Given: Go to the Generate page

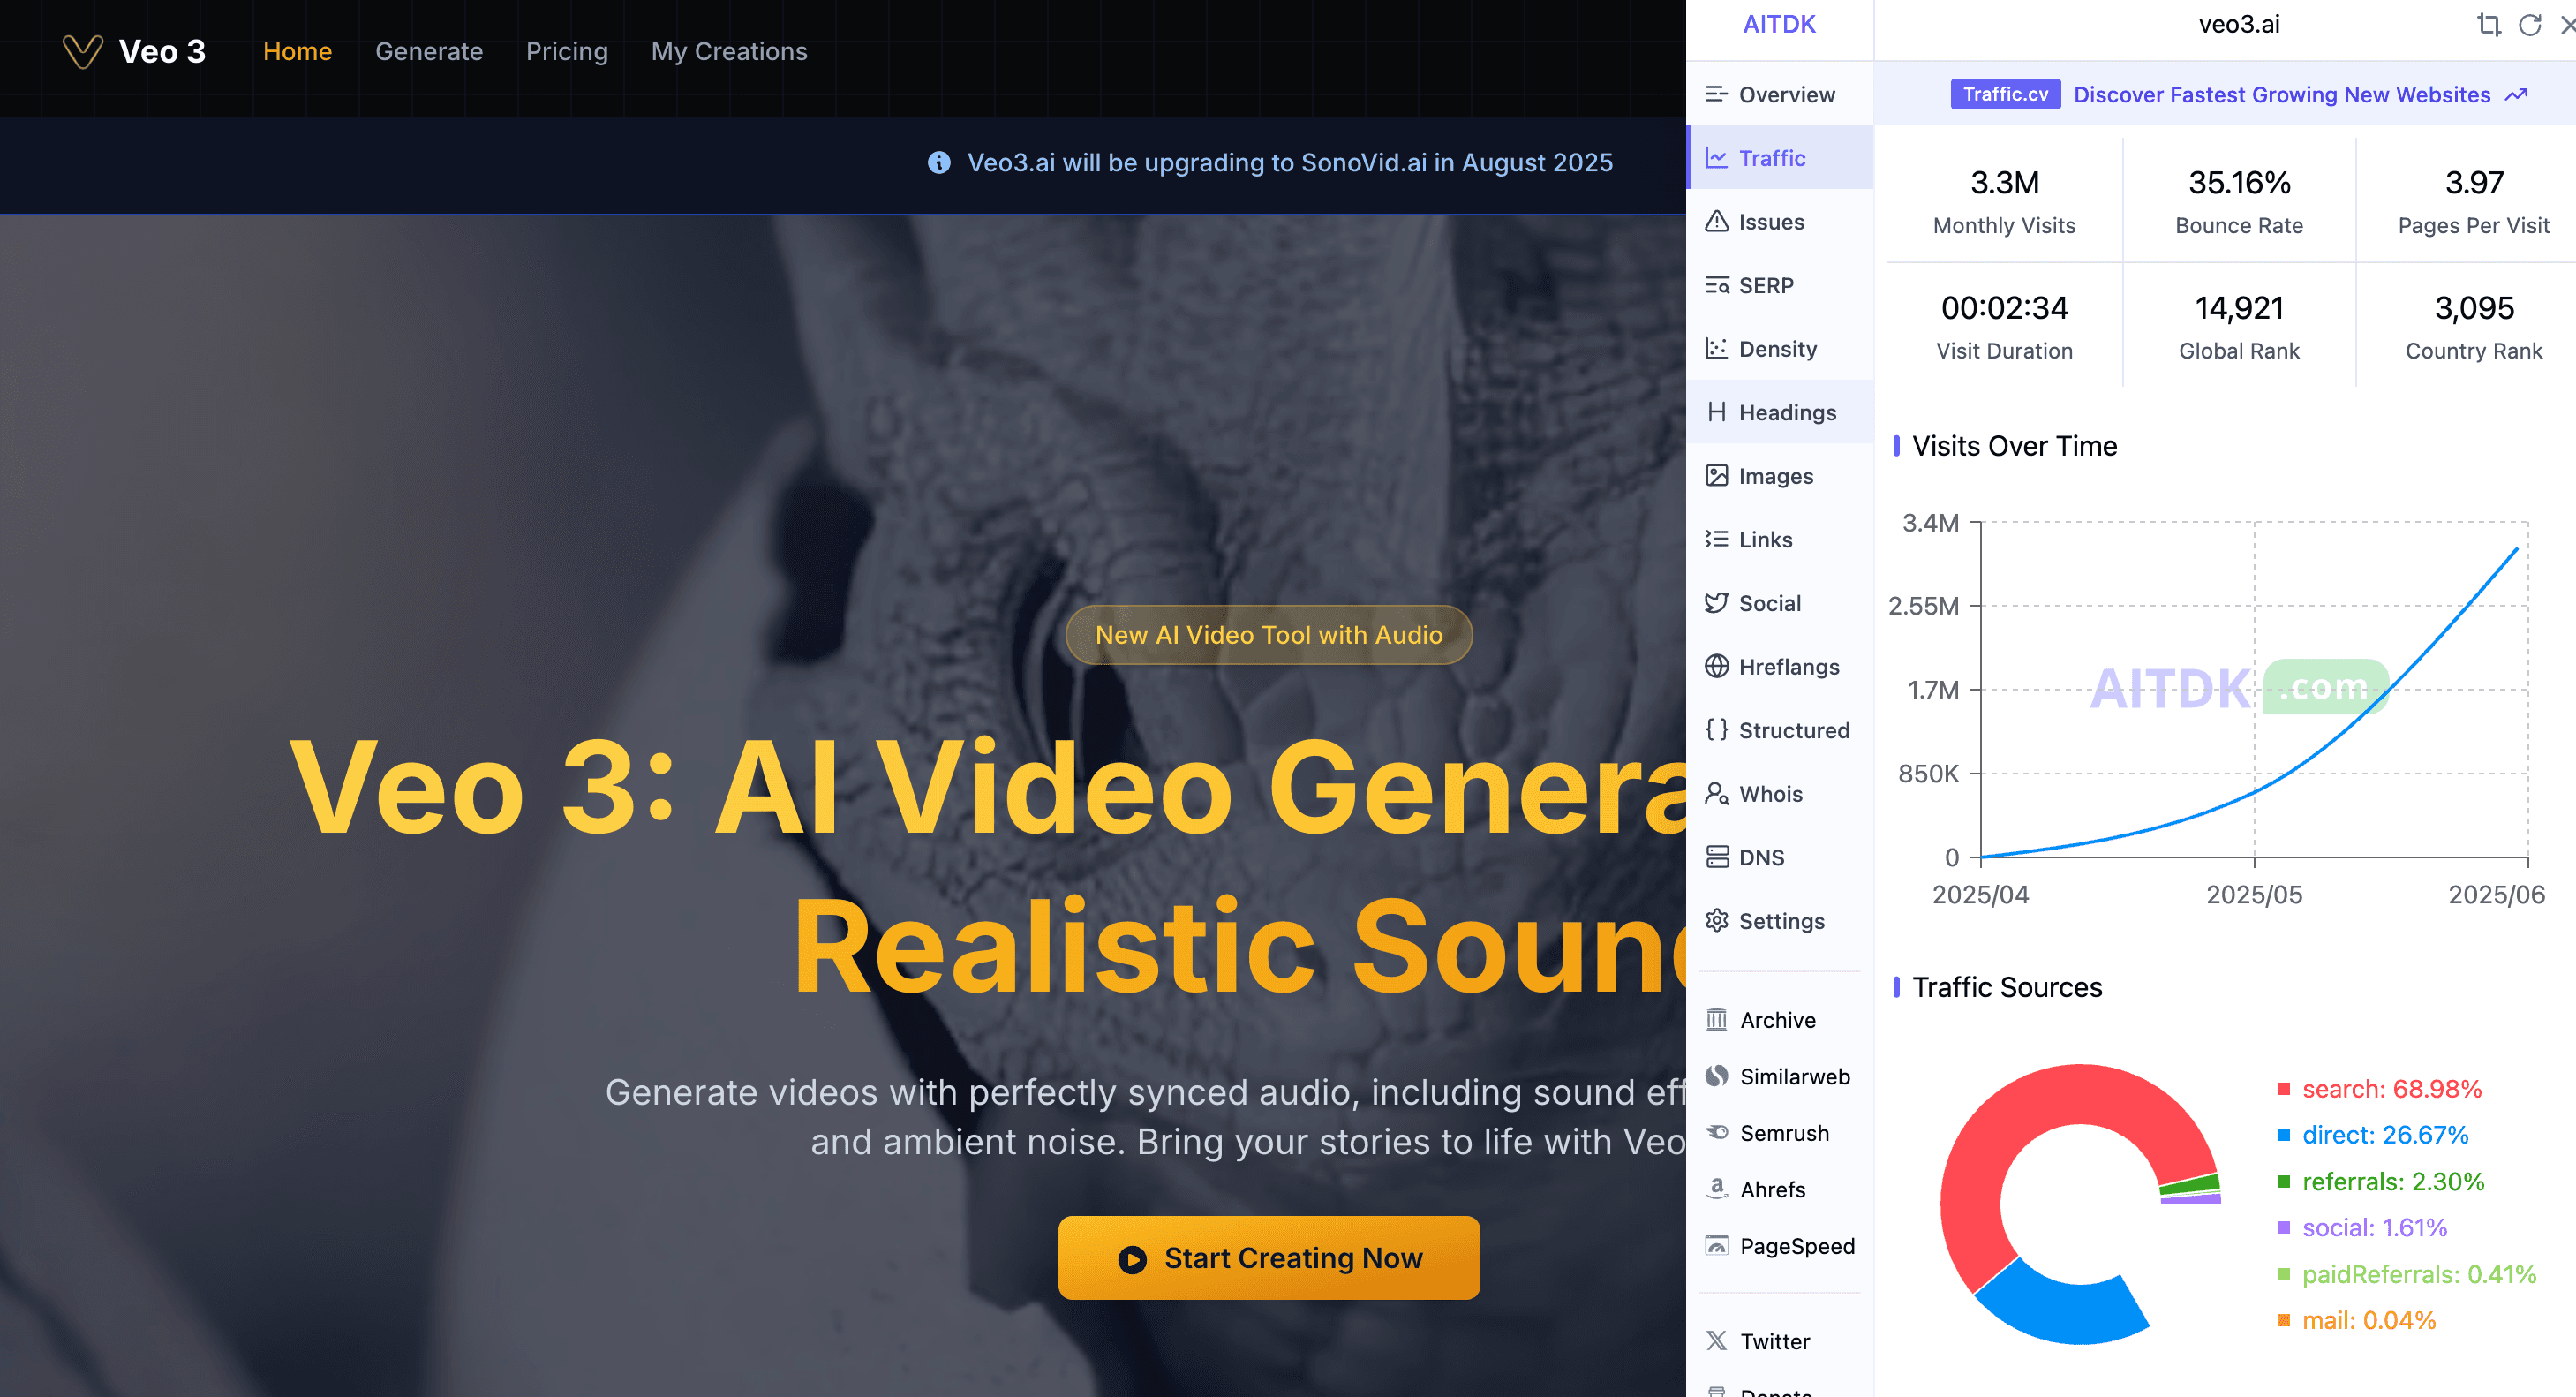Looking at the screenshot, I should click(429, 51).
